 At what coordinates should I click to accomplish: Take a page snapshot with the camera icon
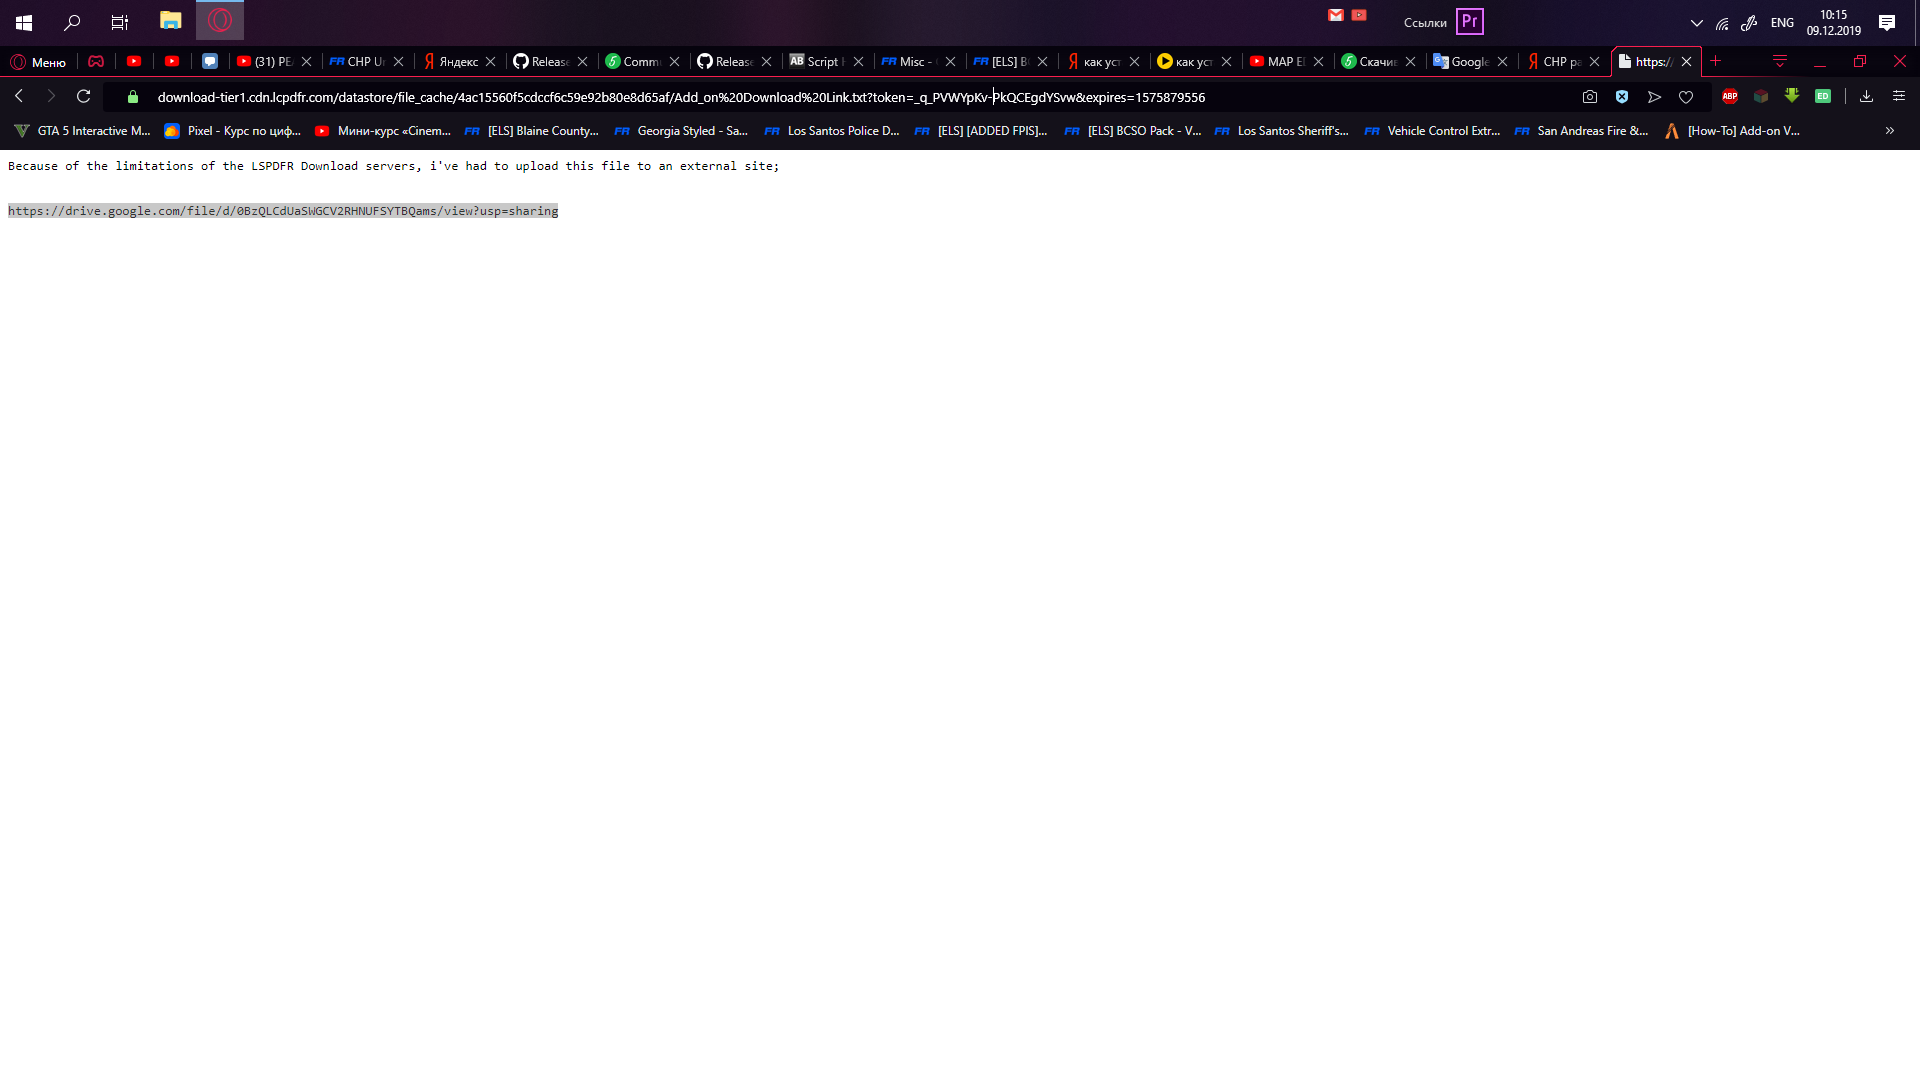(x=1590, y=97)
